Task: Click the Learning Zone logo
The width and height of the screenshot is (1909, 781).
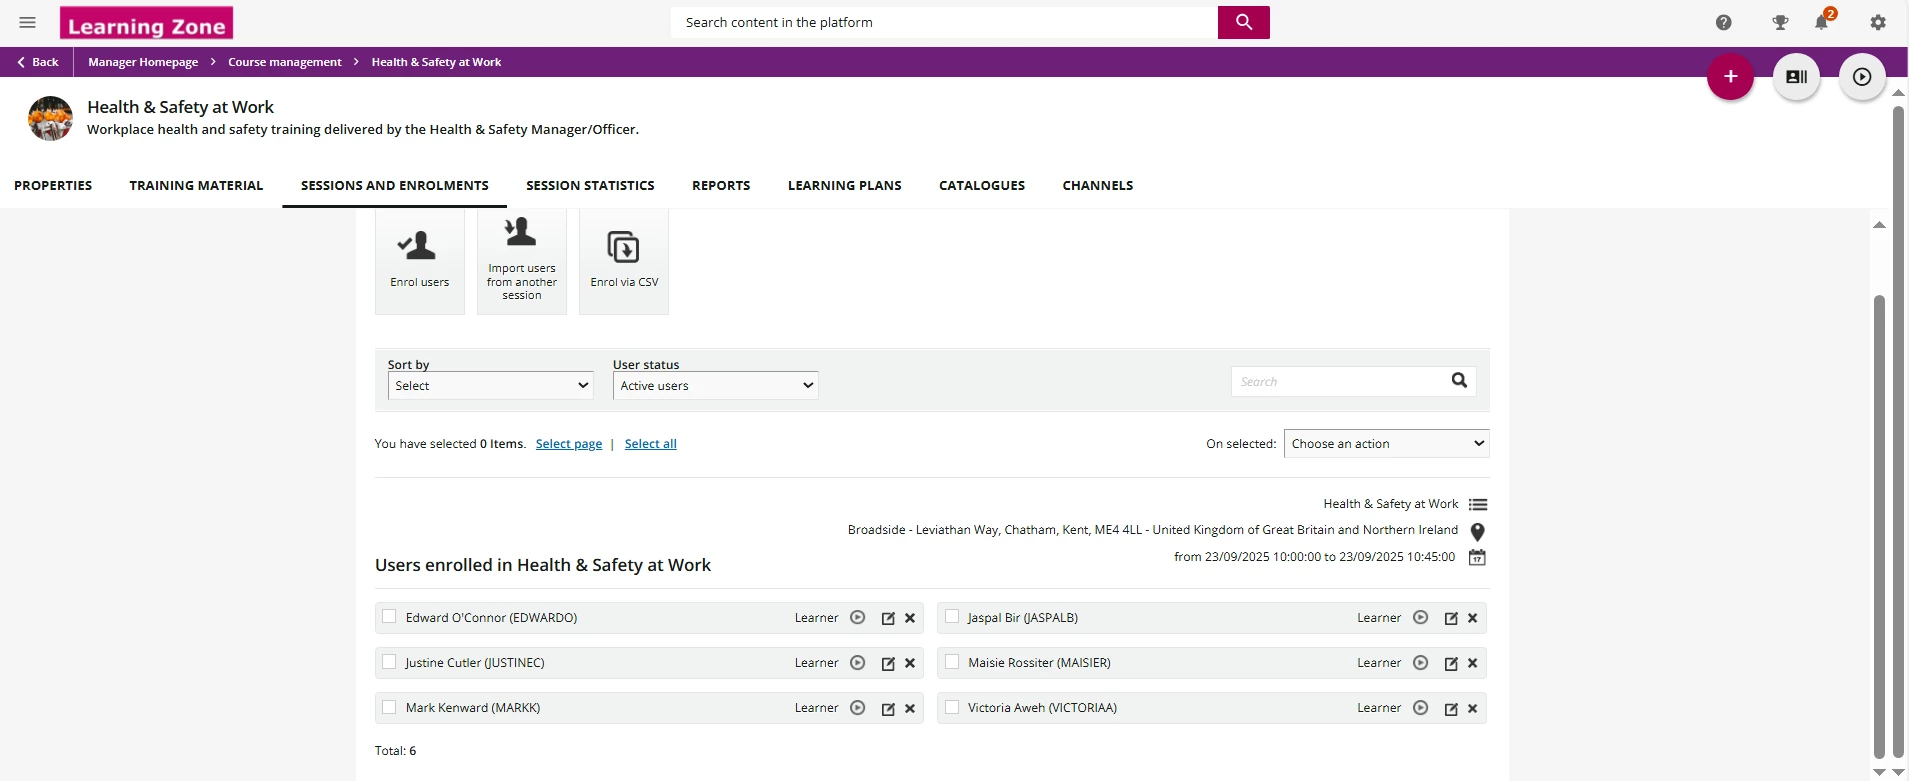Action: coord(146,23)
